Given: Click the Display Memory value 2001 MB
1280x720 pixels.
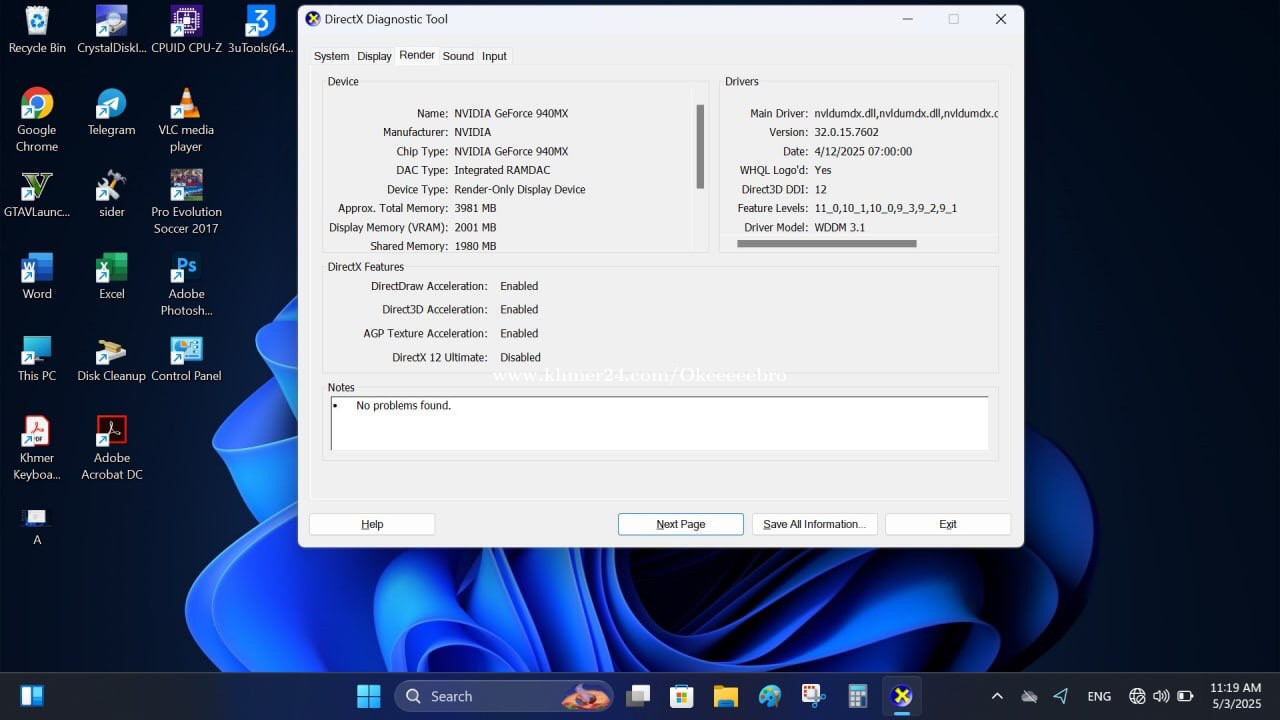Looking at the screenshot, I should click(475, 227).
